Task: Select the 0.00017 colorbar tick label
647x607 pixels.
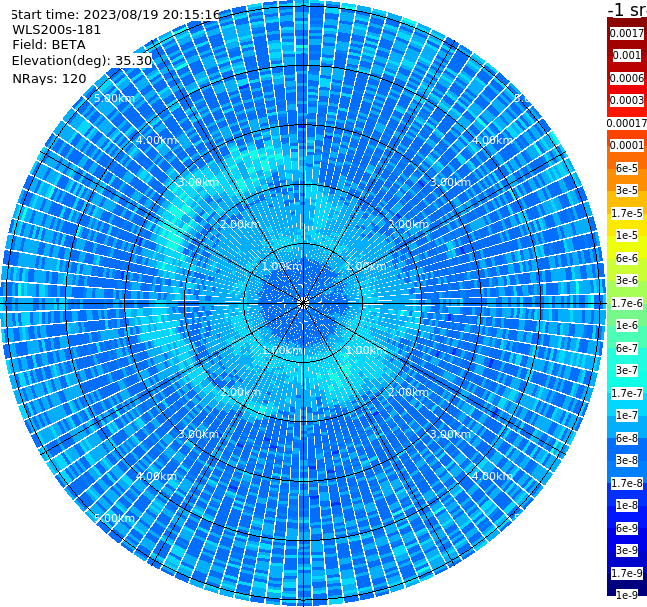Action: click(x=627, y=123)
